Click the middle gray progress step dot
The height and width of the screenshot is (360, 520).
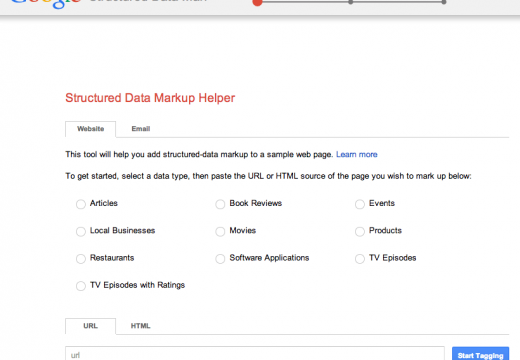tap(351, 2)
